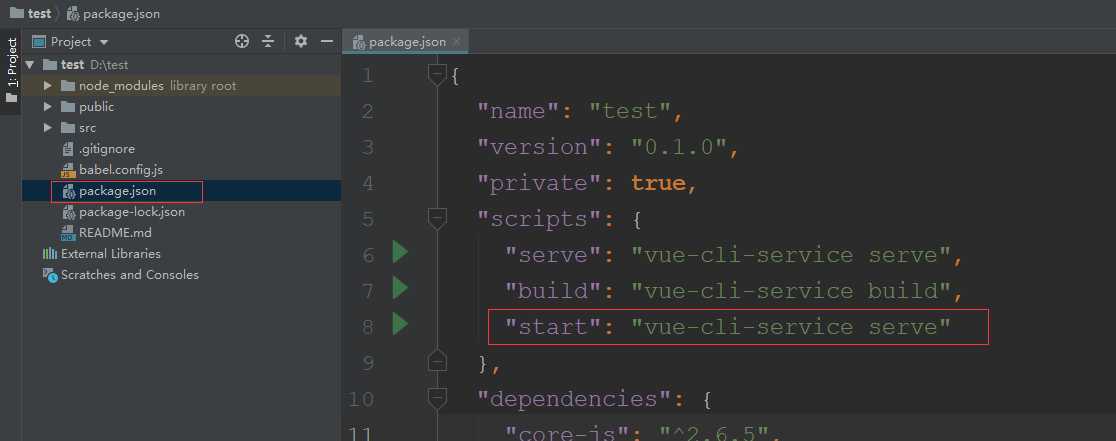Expand the public folder
Image resolution: width=1116 pixels, height=441 pixels.
coord(48,107)
